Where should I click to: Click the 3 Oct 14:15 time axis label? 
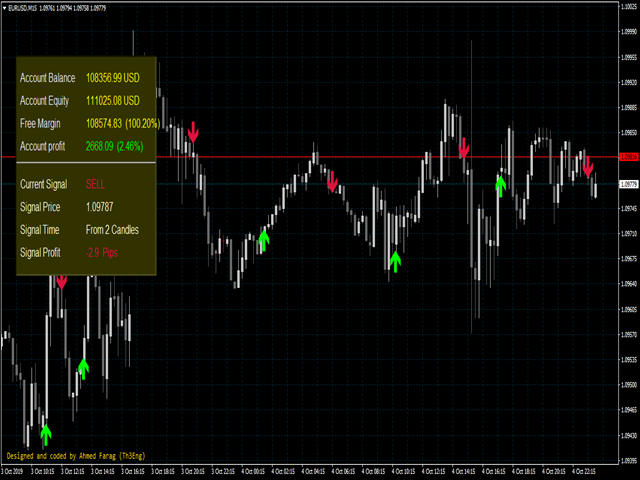coord(103,471)
